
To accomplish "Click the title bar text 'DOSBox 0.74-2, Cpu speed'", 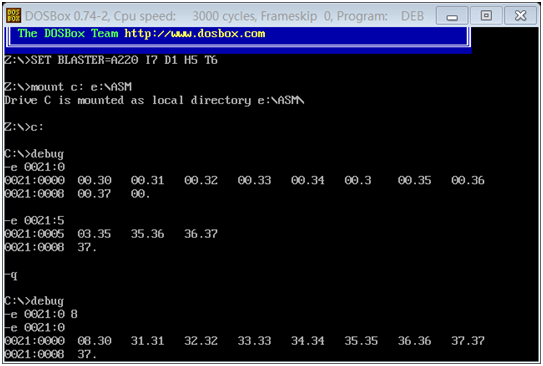I will (100, 16).
